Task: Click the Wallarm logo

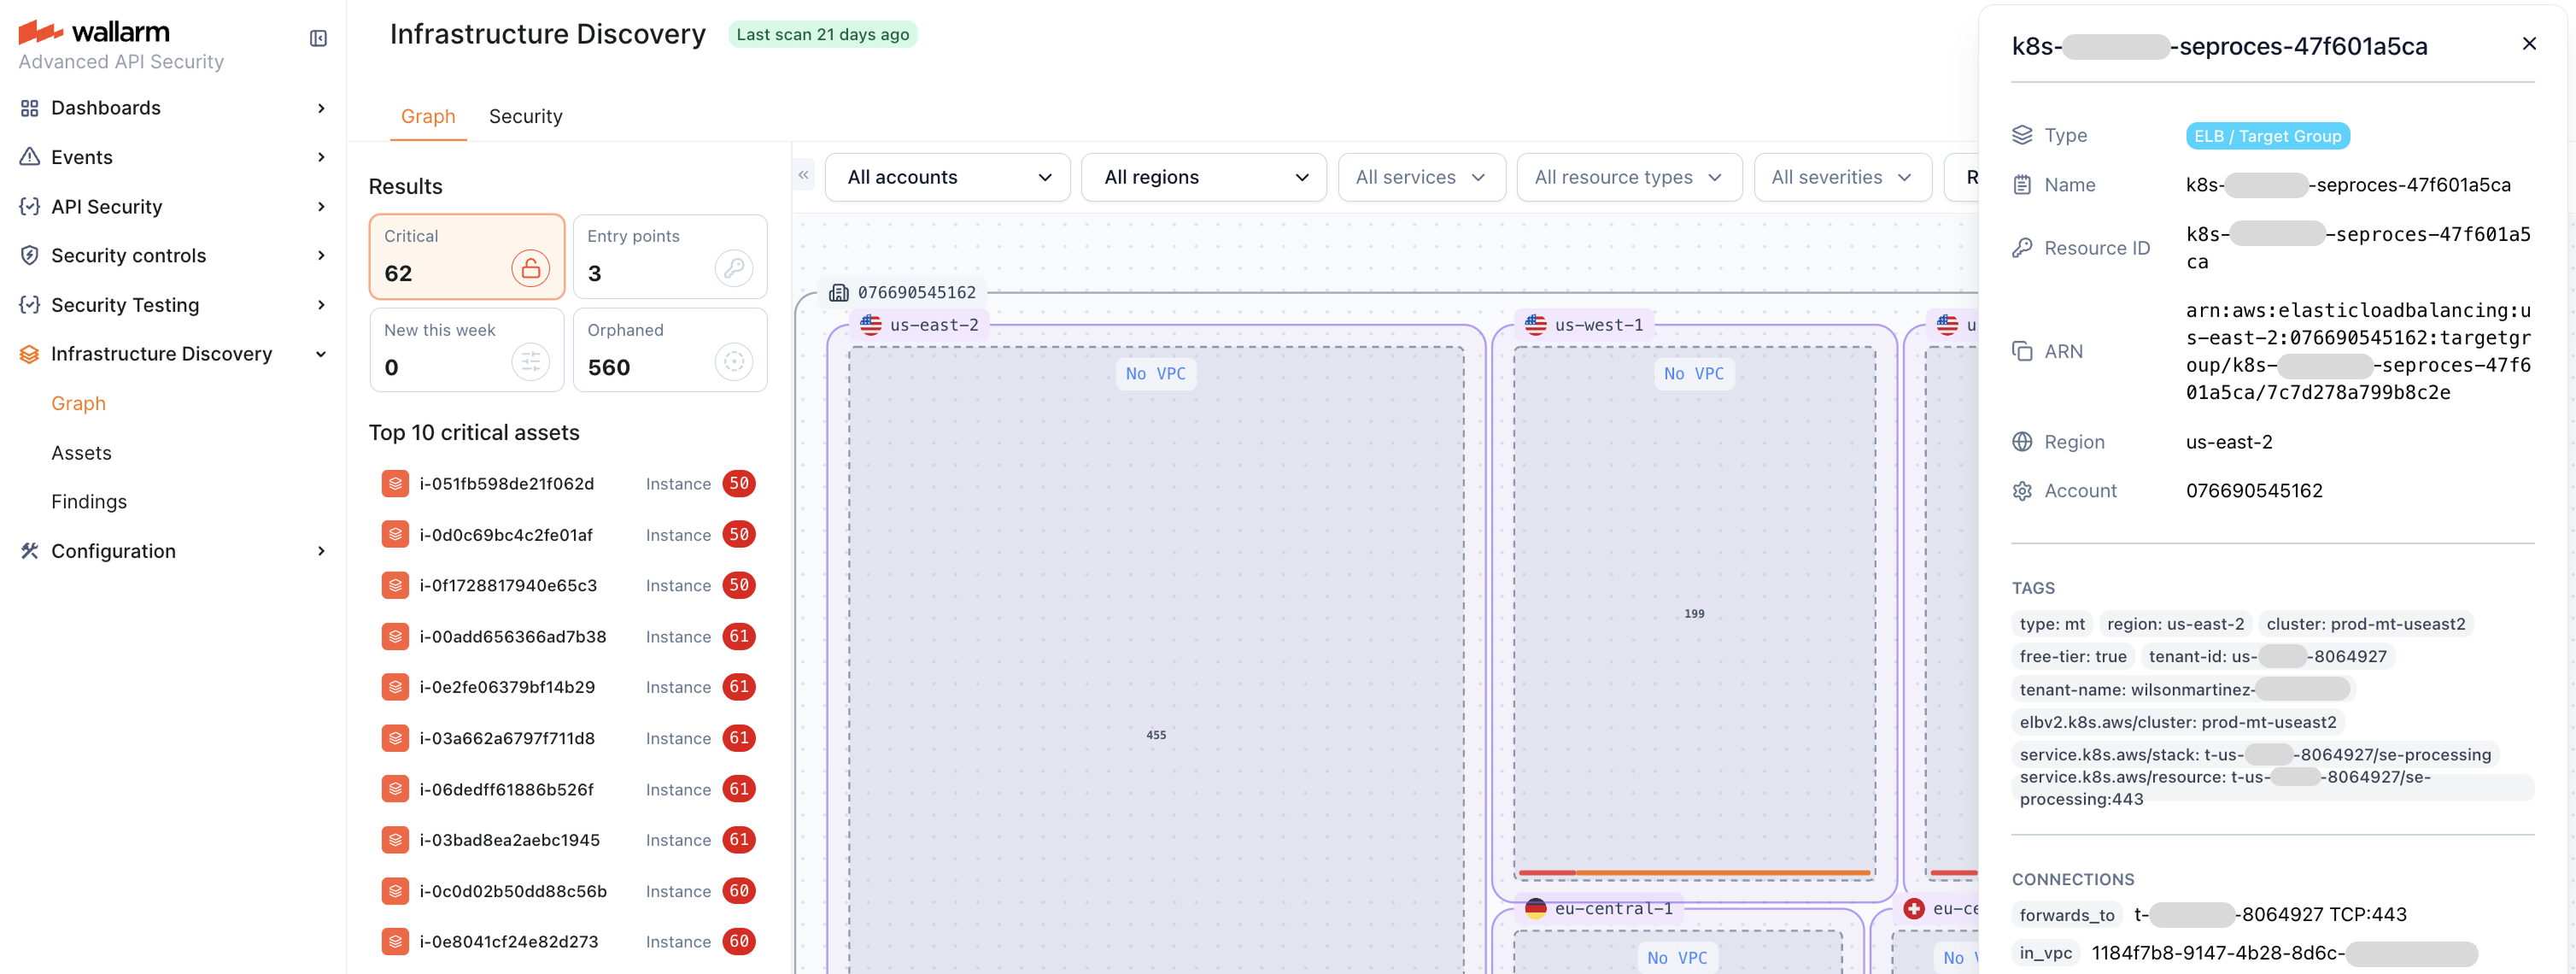Action: click(94, 32)
